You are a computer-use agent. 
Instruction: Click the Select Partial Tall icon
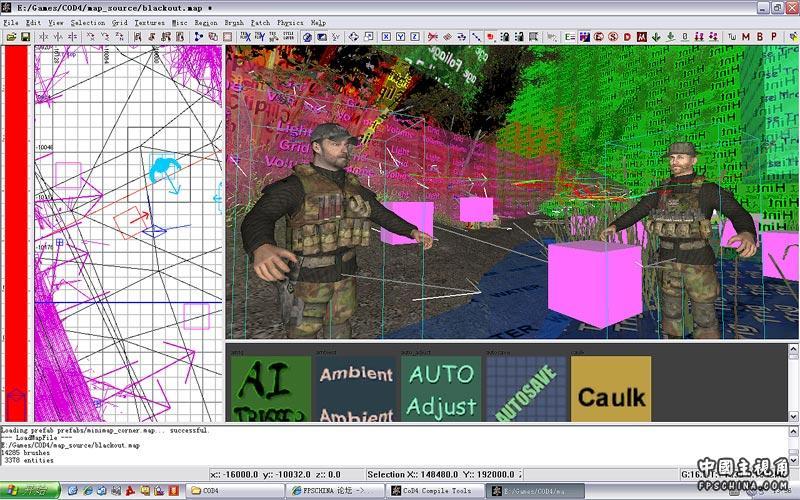click(x=166, y=37)
